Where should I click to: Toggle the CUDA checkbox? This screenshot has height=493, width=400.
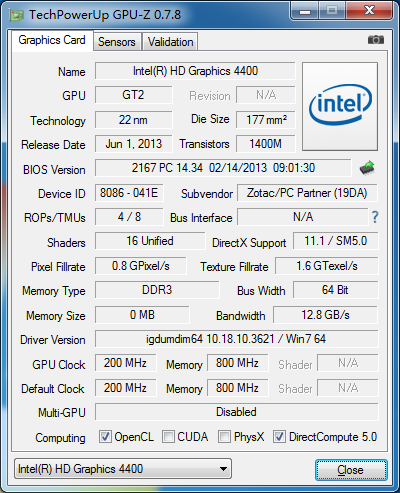click(168, 437)
